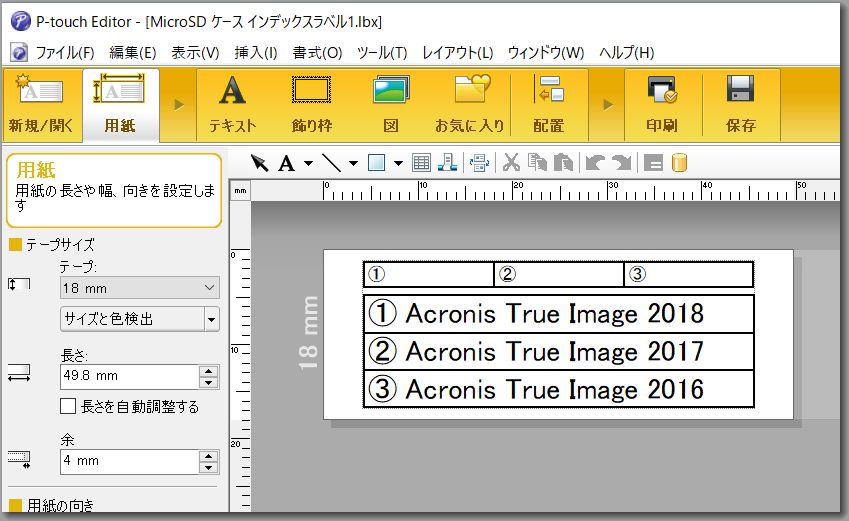Image resolution: width=849 pixels, height=521 pixels.
Task: Open the ウィンドウ(W) menu
Action: point(546,53)
